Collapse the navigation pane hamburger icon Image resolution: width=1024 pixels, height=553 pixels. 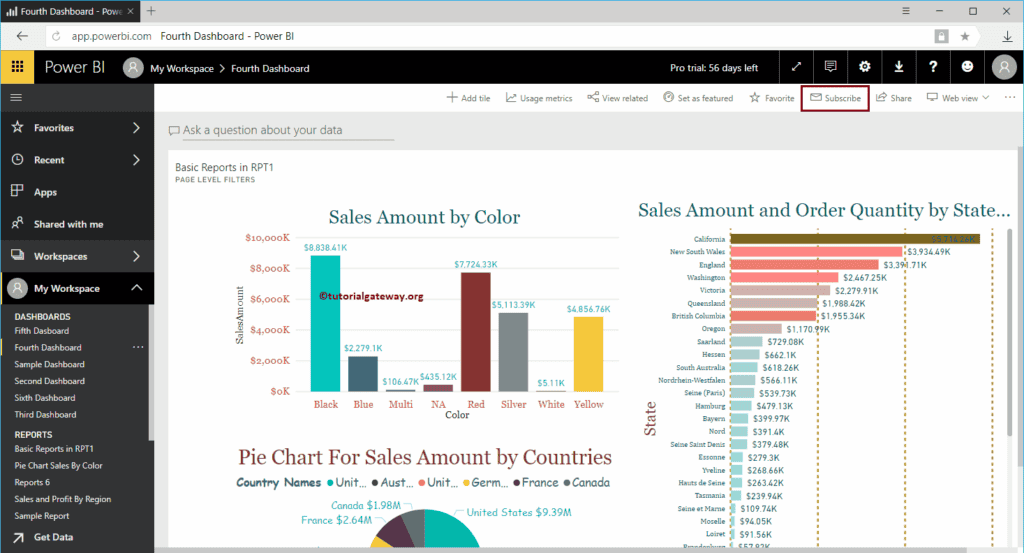click(16, 97)
